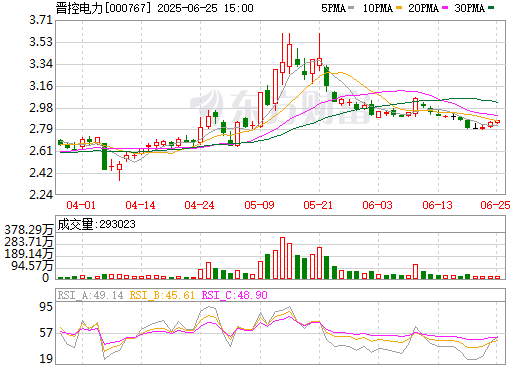Click the 3.53 price axis label

[41, 42]
